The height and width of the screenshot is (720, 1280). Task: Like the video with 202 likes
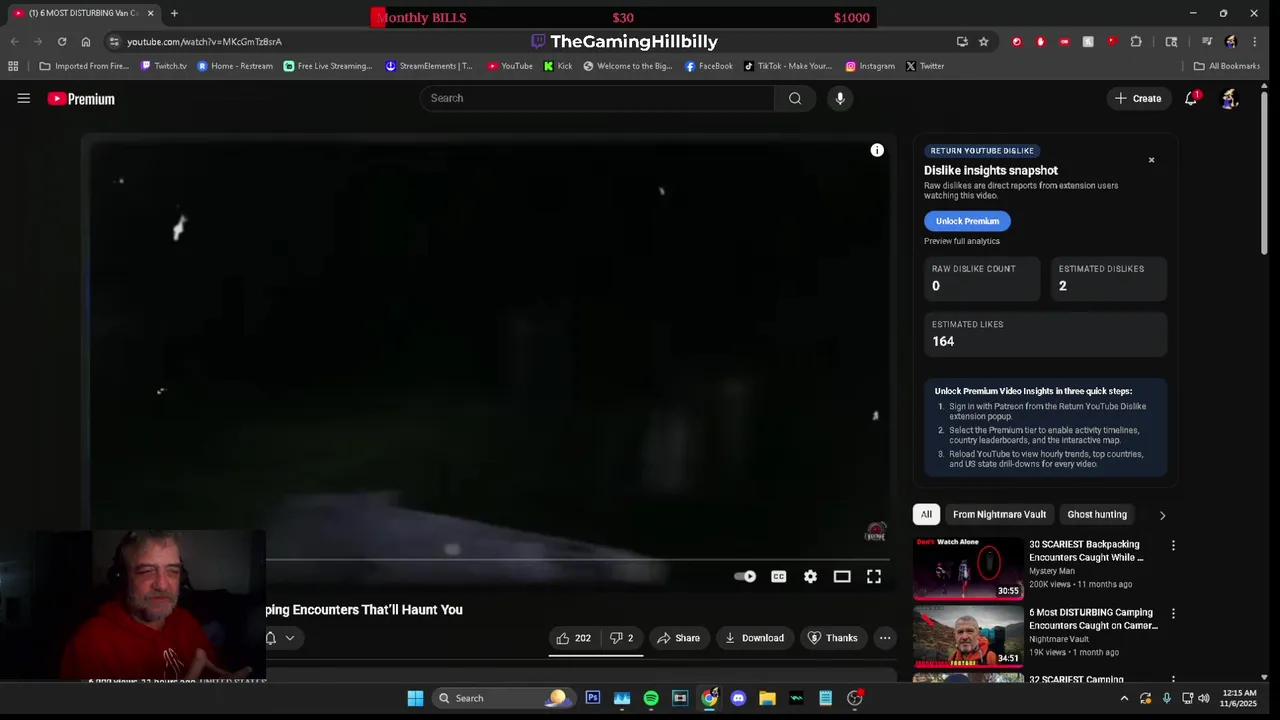(574, 638)
